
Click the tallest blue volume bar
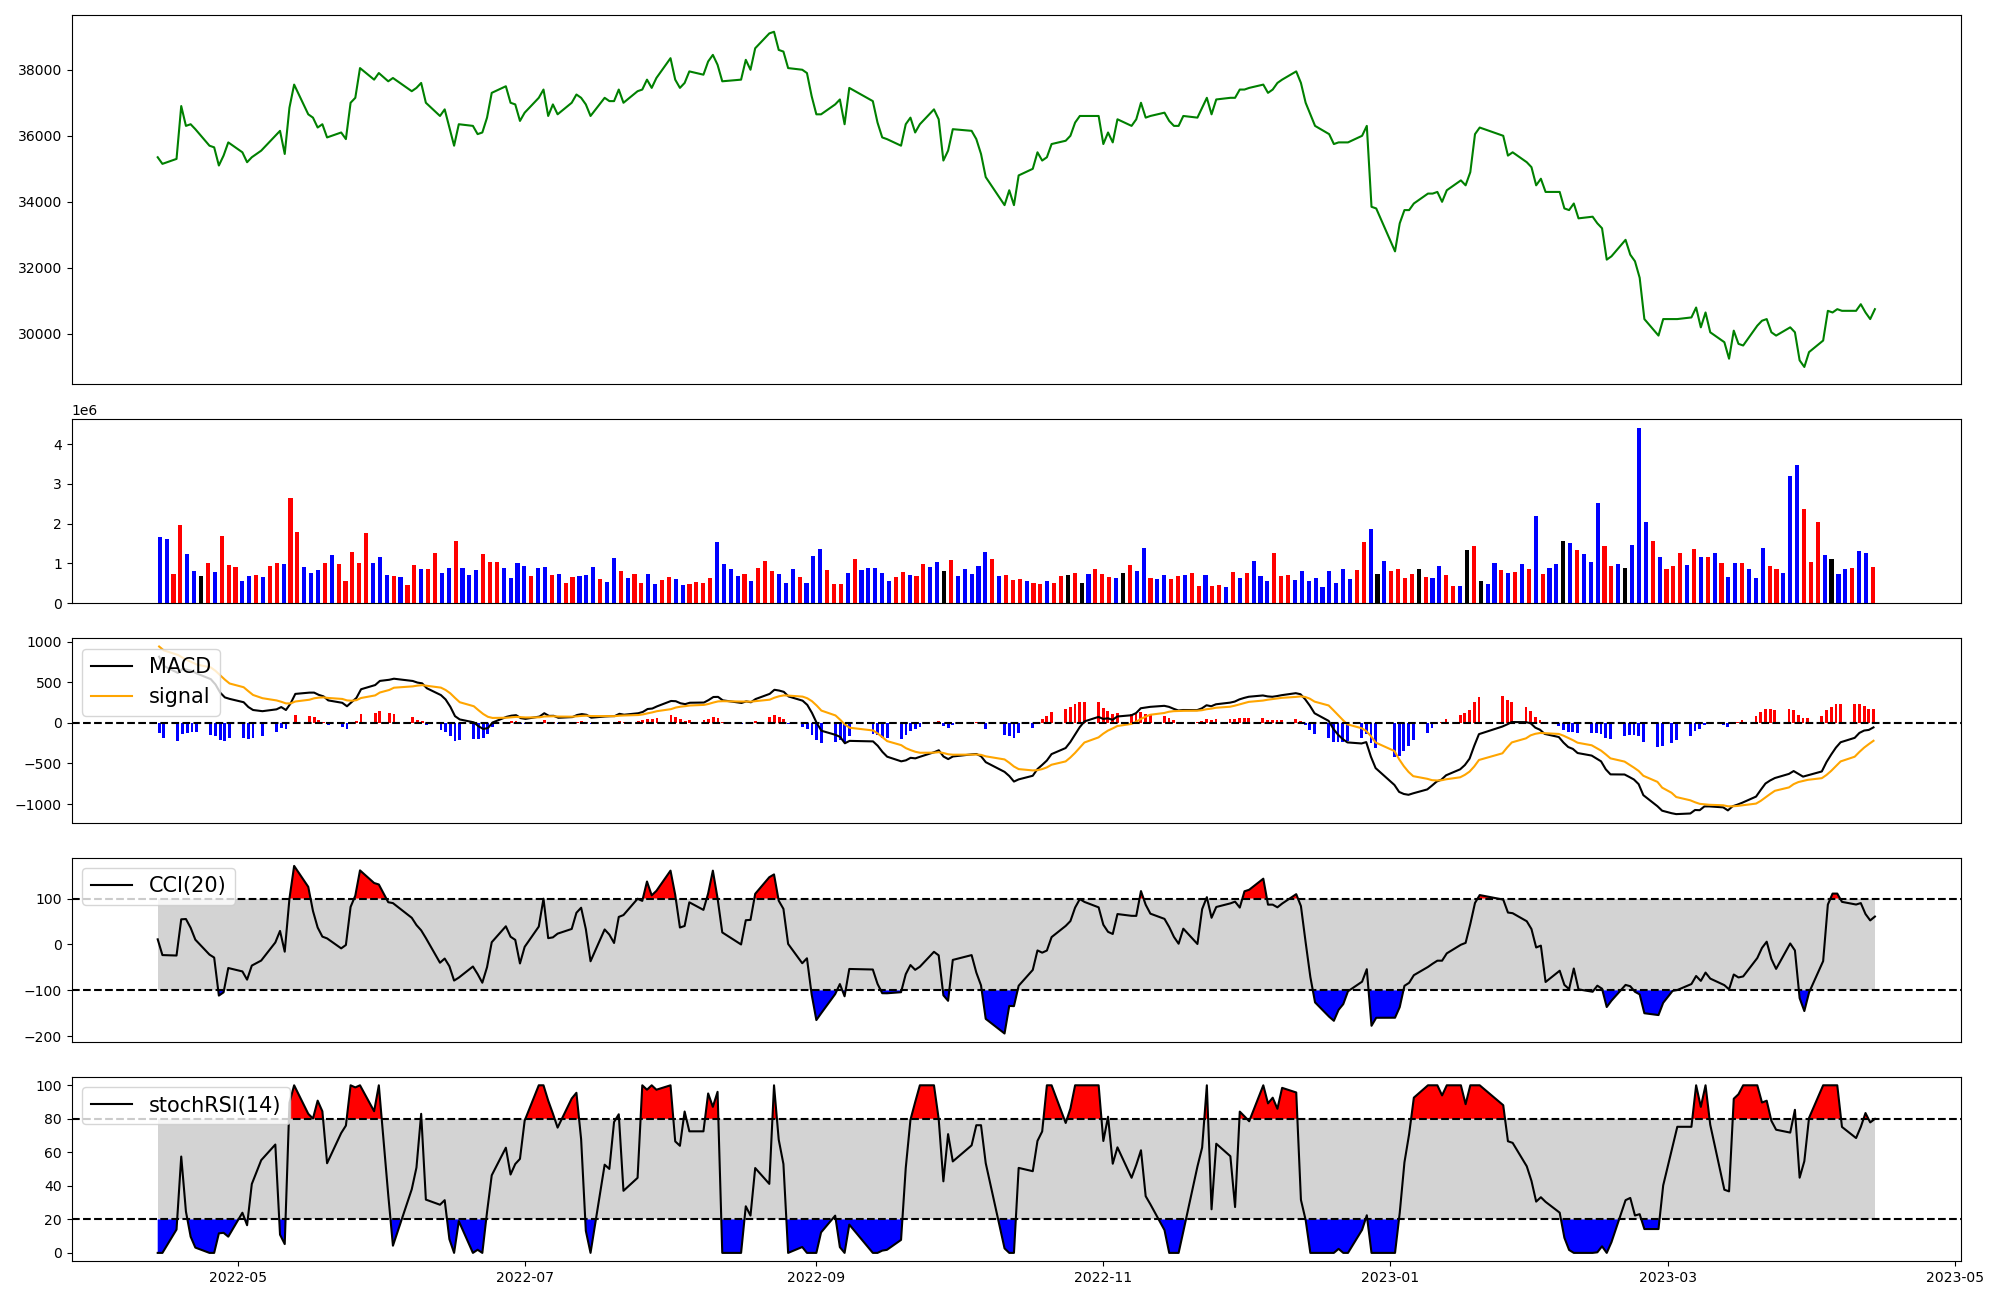point(1639,515)
